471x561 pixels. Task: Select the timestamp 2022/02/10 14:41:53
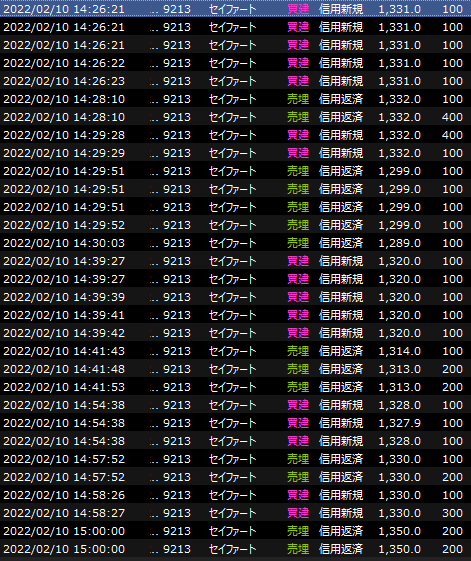coord(64,387)
